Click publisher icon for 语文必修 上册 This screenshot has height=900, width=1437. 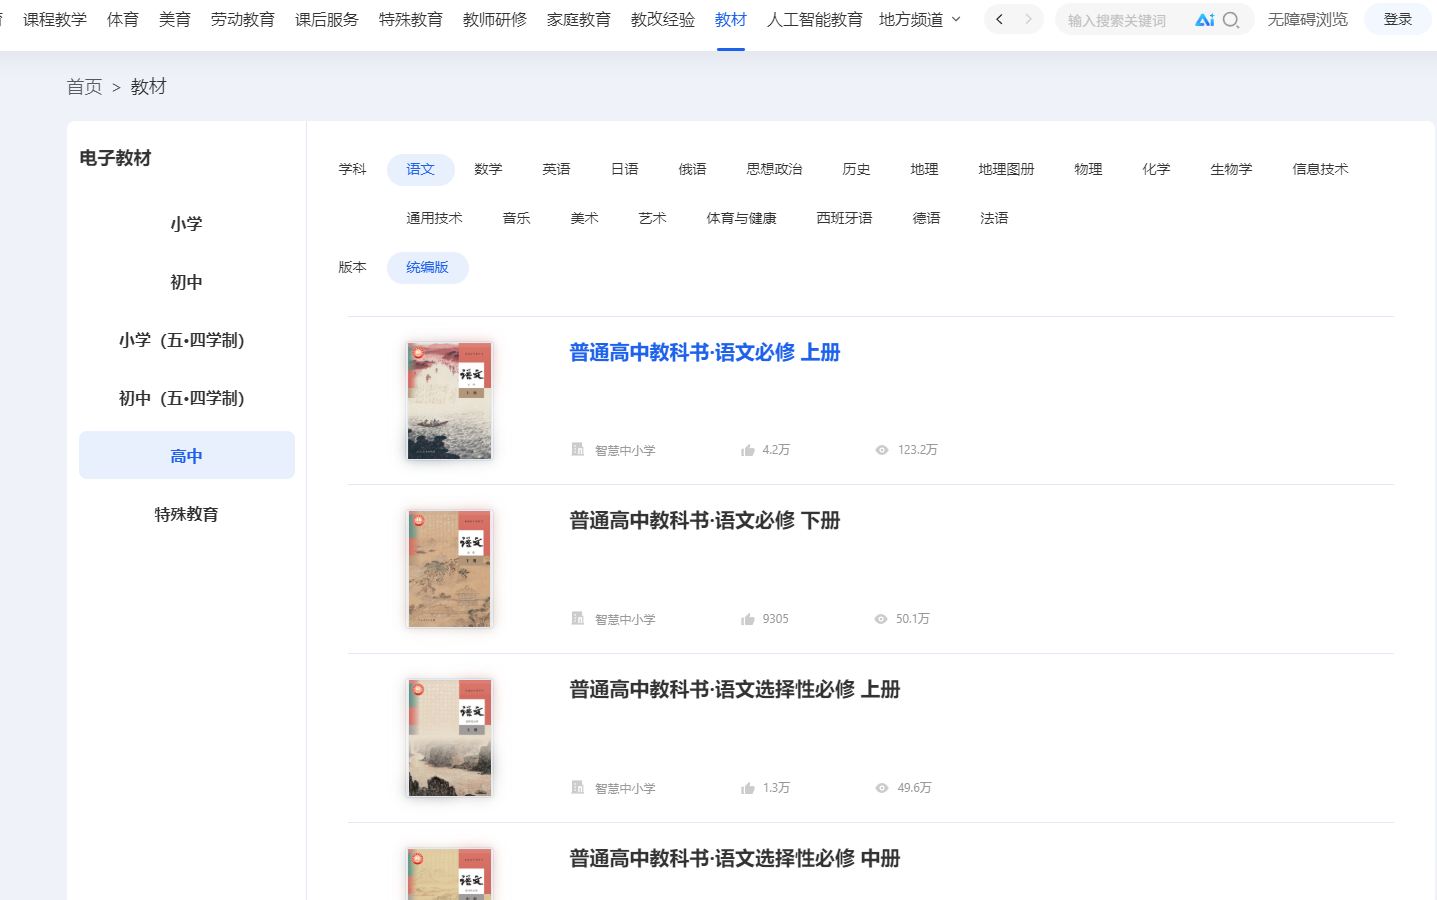coord(577,450)
